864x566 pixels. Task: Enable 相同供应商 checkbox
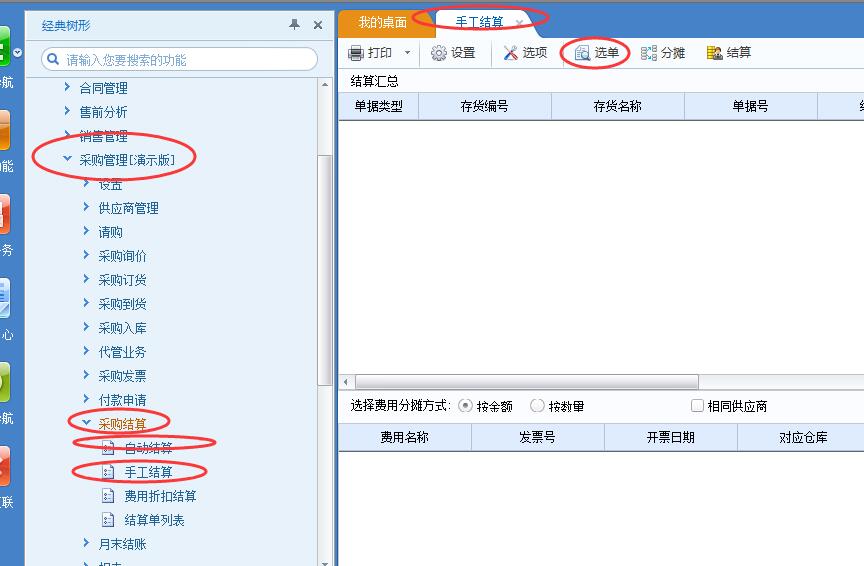[x=698, y=406]
